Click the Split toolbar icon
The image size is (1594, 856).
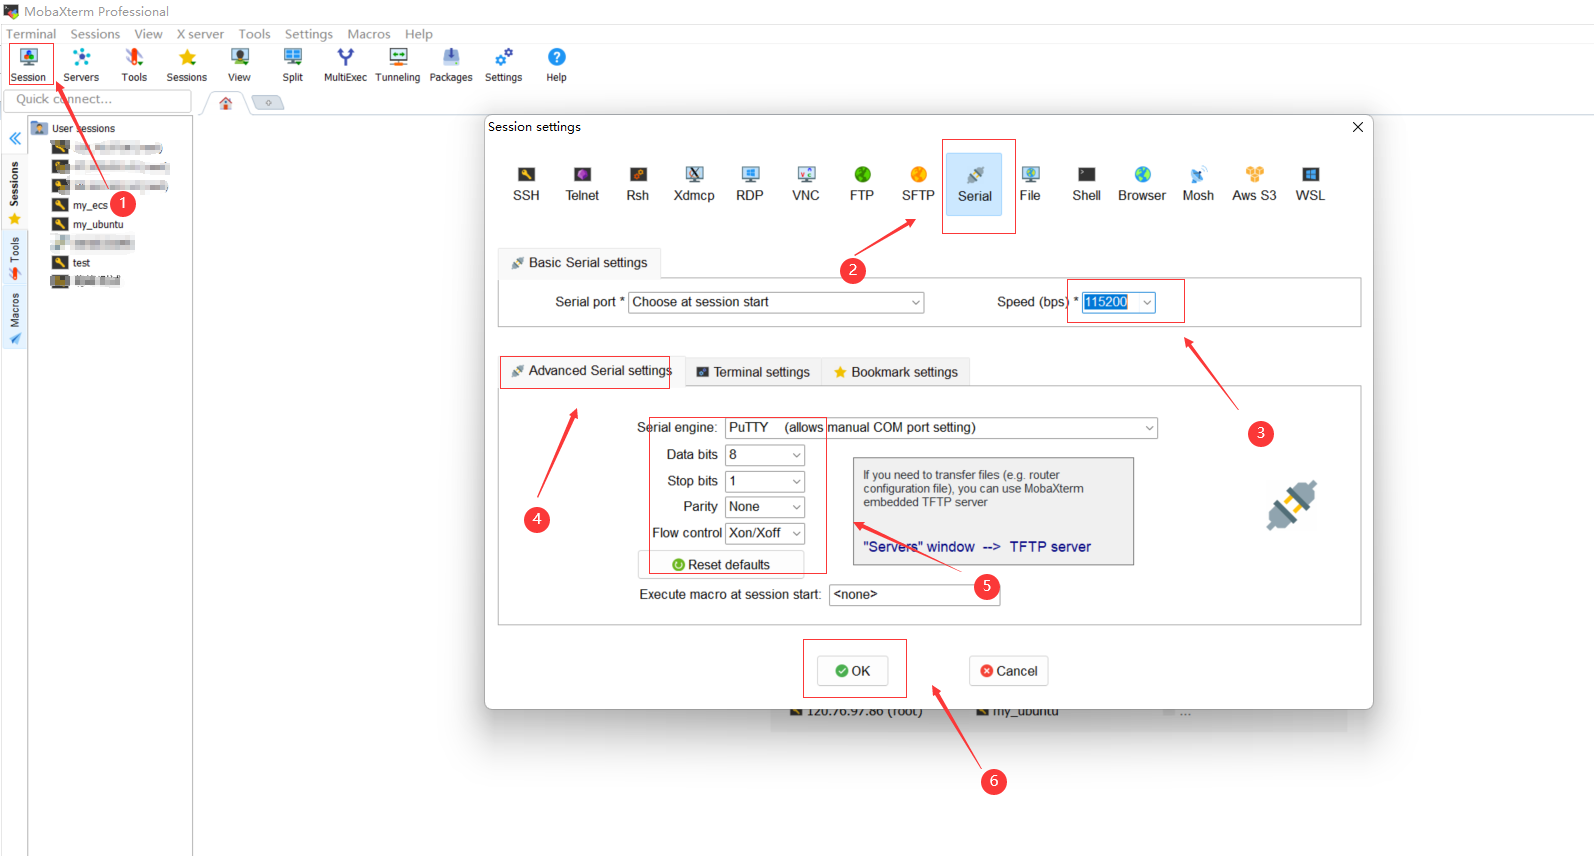pos(292,65)
